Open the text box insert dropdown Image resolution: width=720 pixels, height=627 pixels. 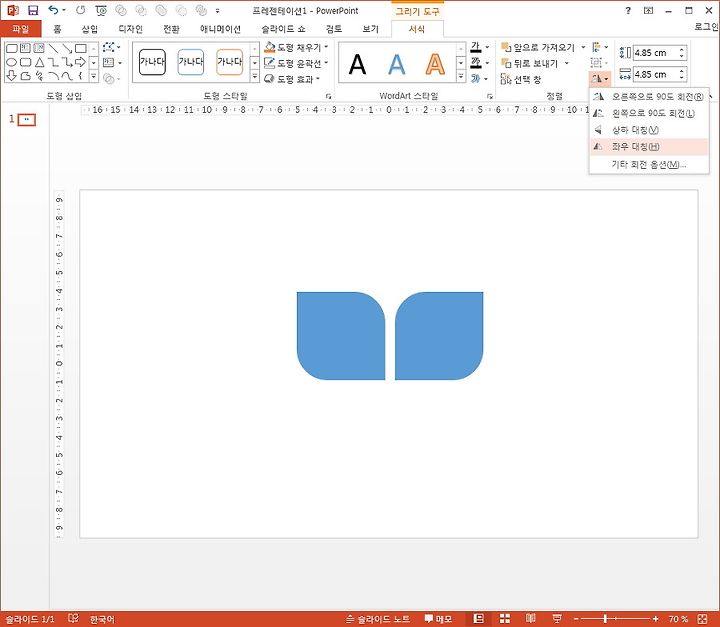click(x=112, y=62)
